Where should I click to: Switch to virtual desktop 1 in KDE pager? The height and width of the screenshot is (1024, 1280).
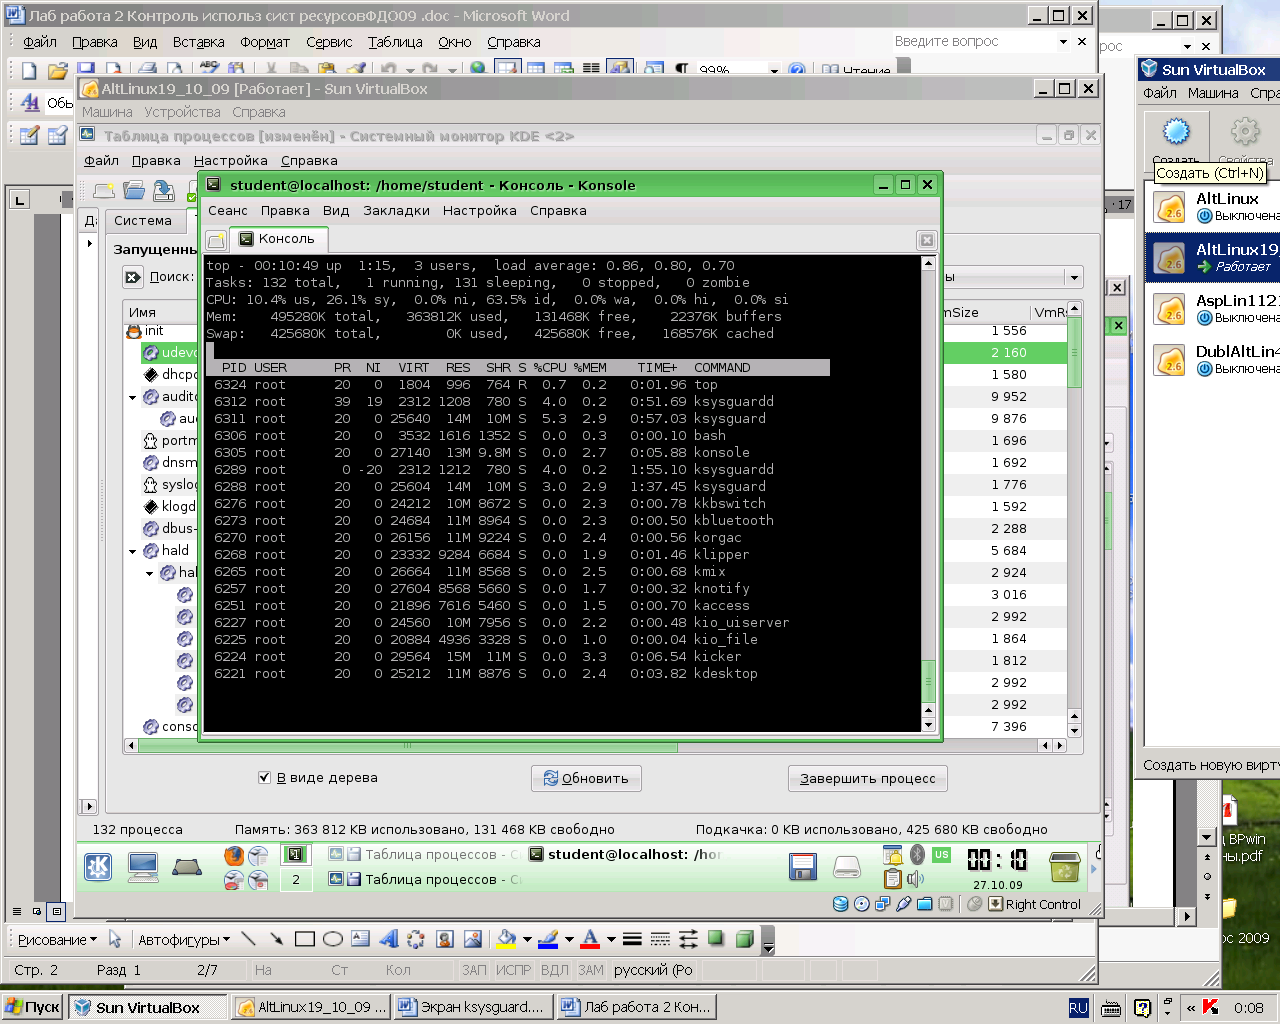(295, 854)
